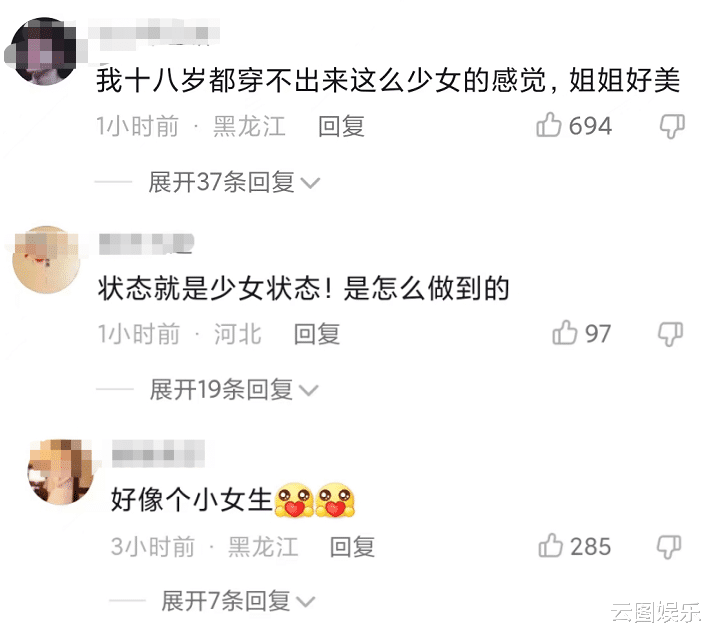The image size is (713, 638).
Task: Reply to the first comment from 黑龙江
Action: point(341,126)
